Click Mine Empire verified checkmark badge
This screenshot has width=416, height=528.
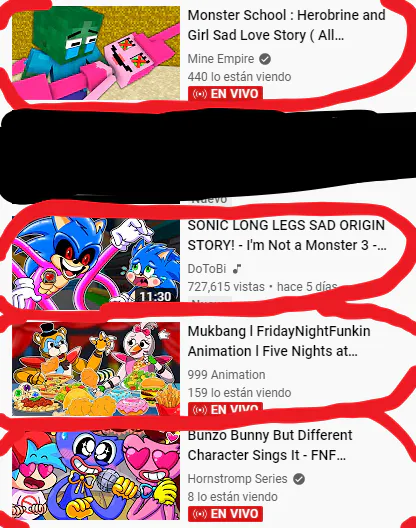pyautogui.click(x=265, y=59)
